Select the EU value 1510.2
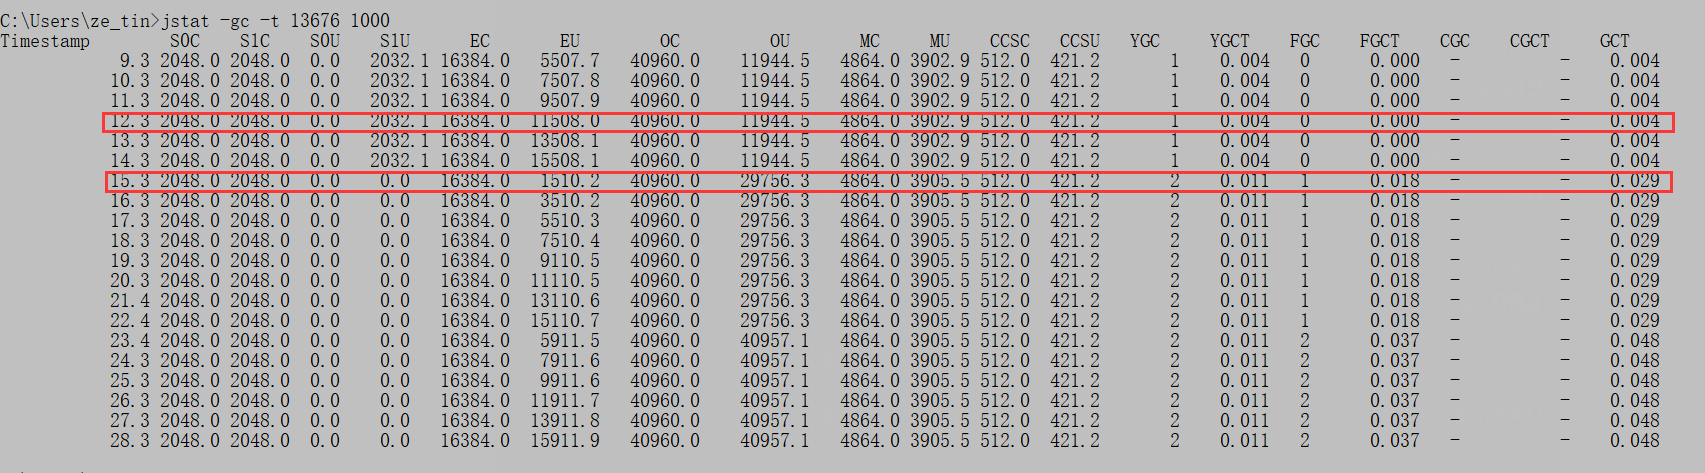Viewport: 1705px width, 473px height. tap(570, 181)
